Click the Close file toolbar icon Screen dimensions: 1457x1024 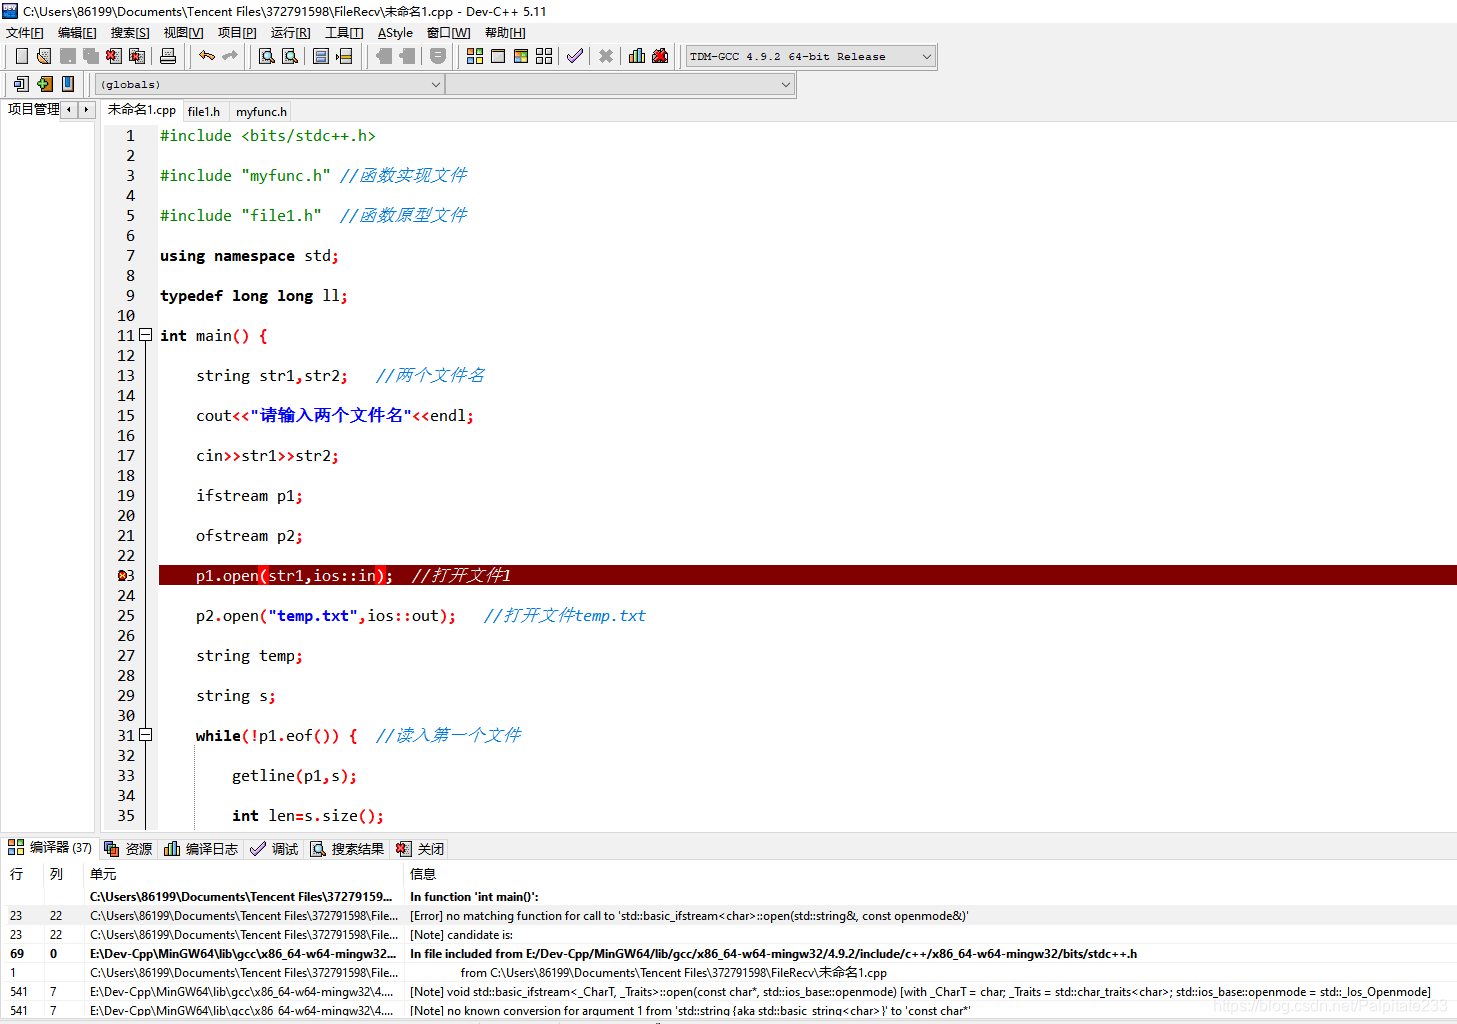[x=114, y=56]
